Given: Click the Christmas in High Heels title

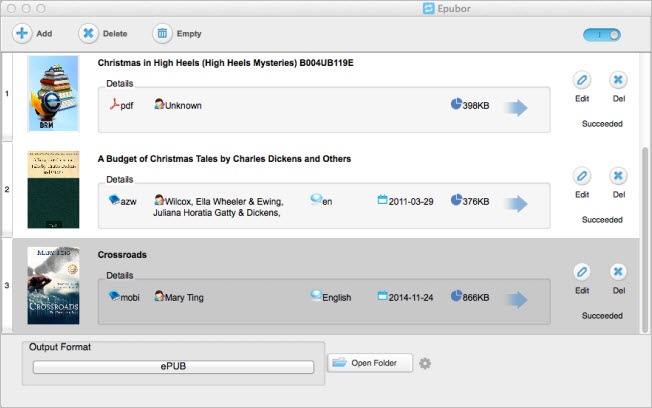Looking at the screenshot, I should click(x=225, y=63).
